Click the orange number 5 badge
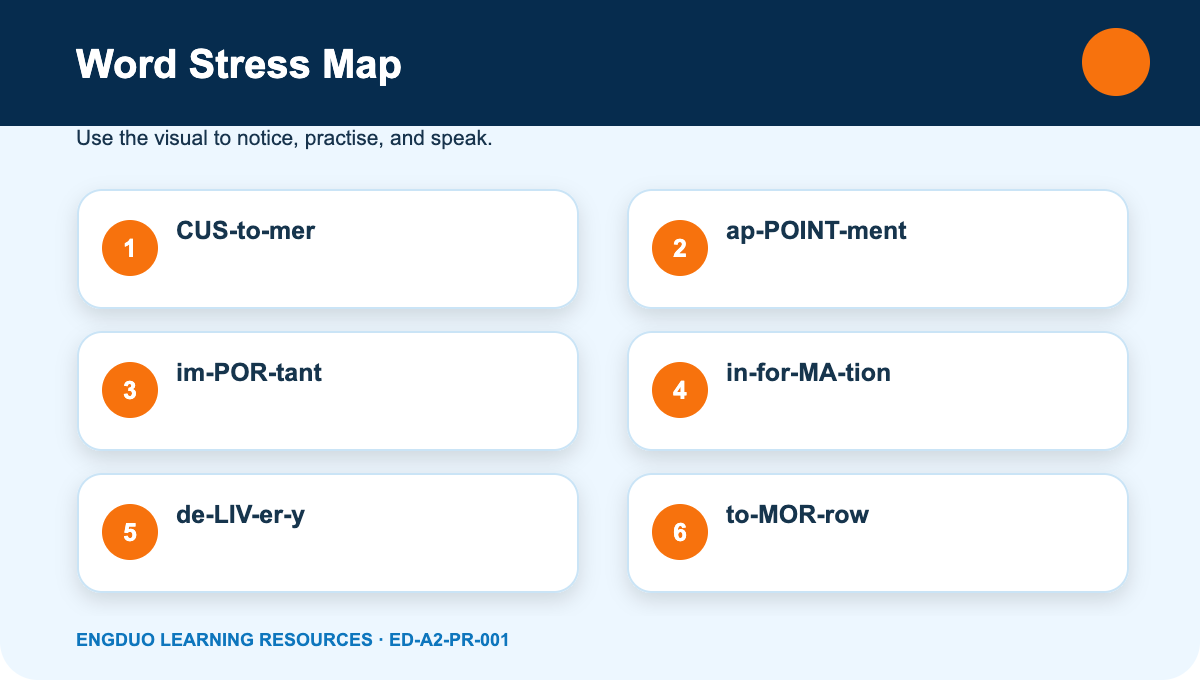1200x680 pixels. click(x=130, y=532)
